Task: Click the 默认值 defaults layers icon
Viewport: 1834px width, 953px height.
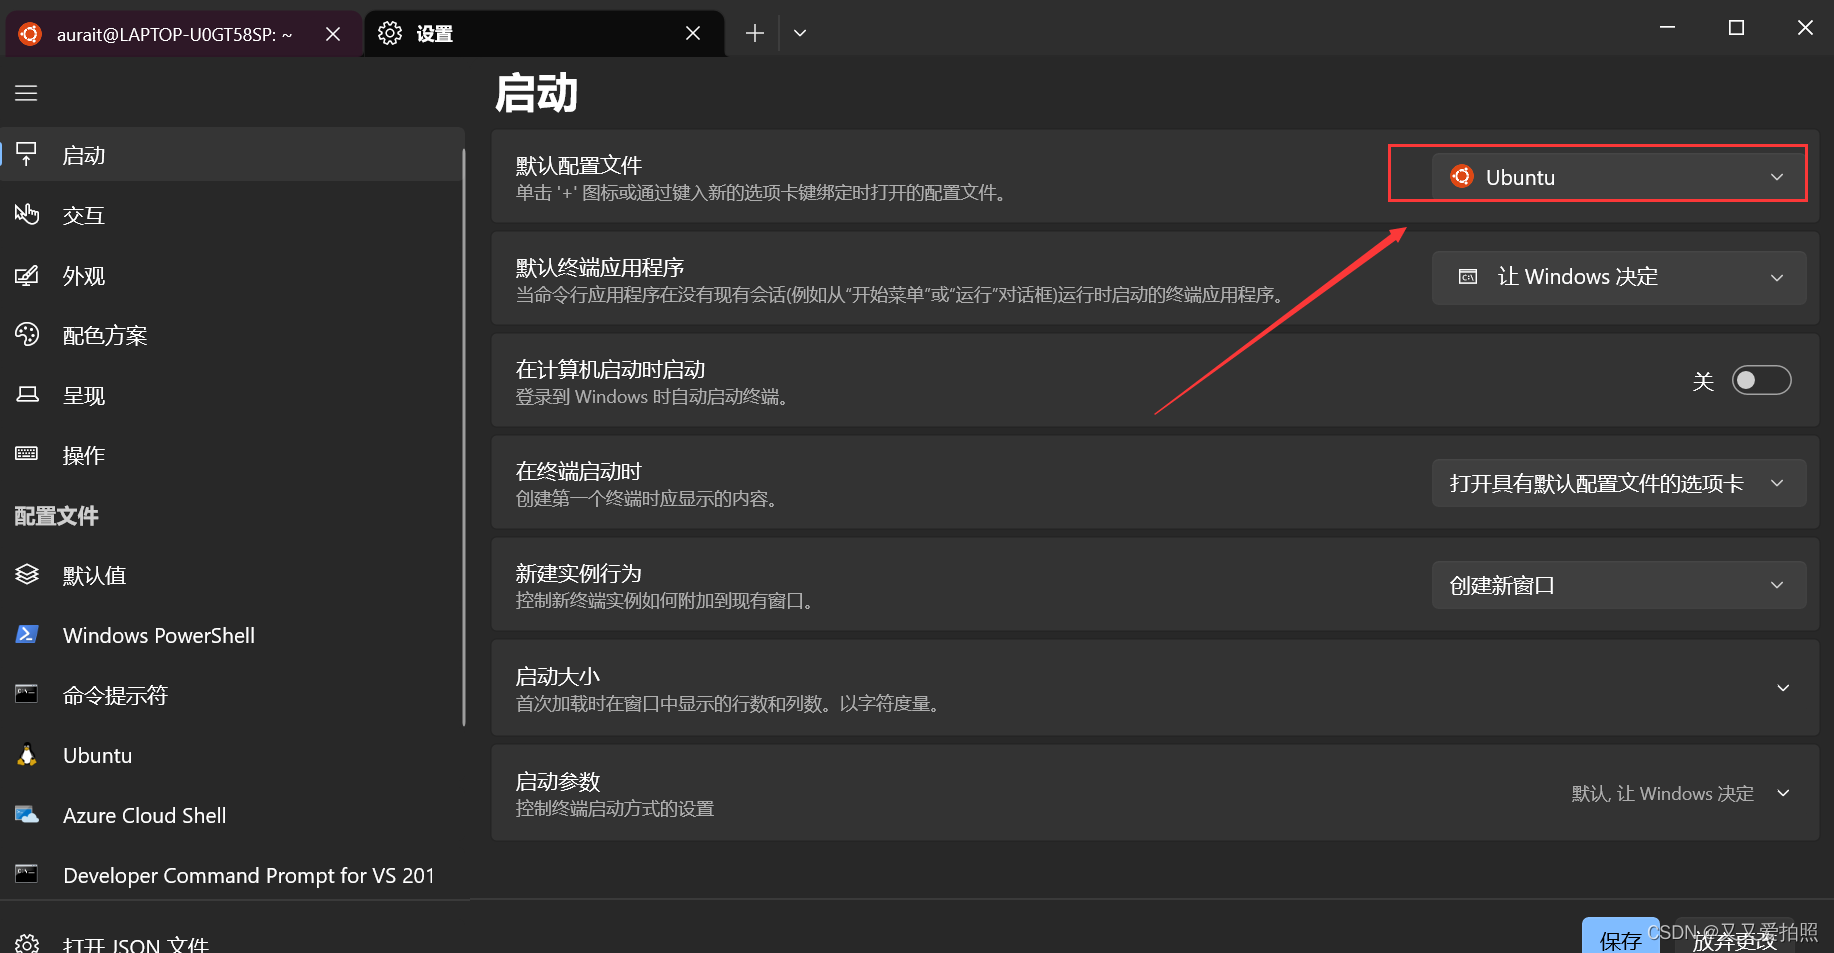Action: click(27, 575)
